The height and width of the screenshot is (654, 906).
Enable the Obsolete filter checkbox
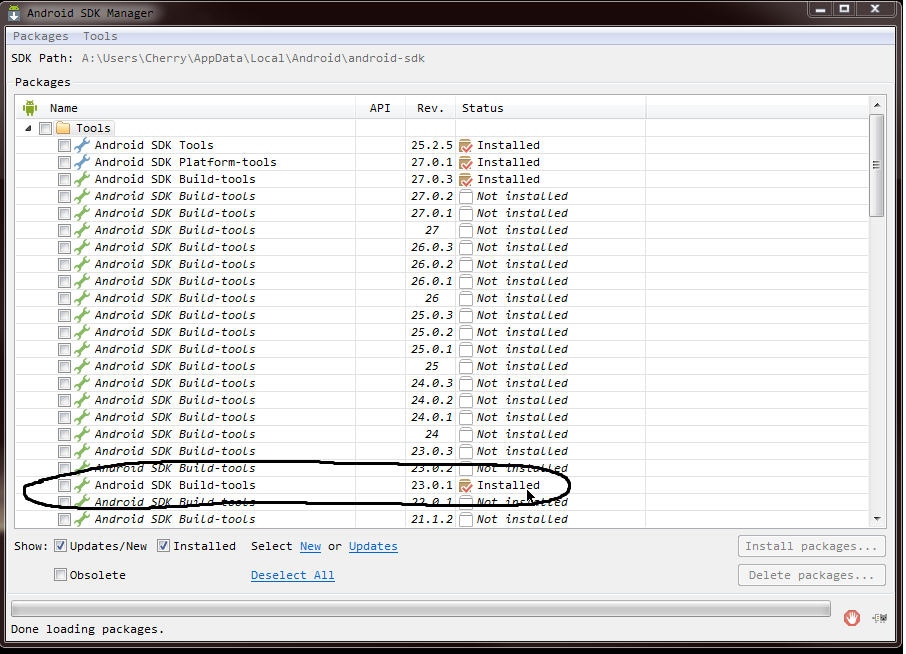point(60,574)
